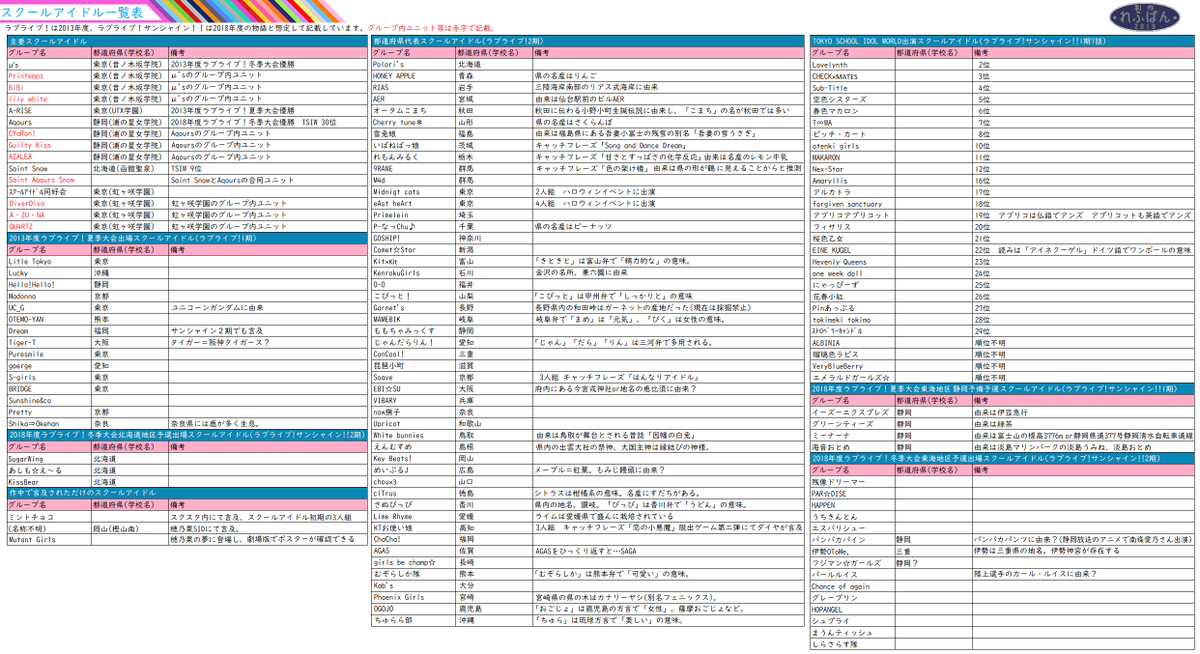1200x654 pixels.
Task: Click the KissBear group cell
Action: [49, 480]
